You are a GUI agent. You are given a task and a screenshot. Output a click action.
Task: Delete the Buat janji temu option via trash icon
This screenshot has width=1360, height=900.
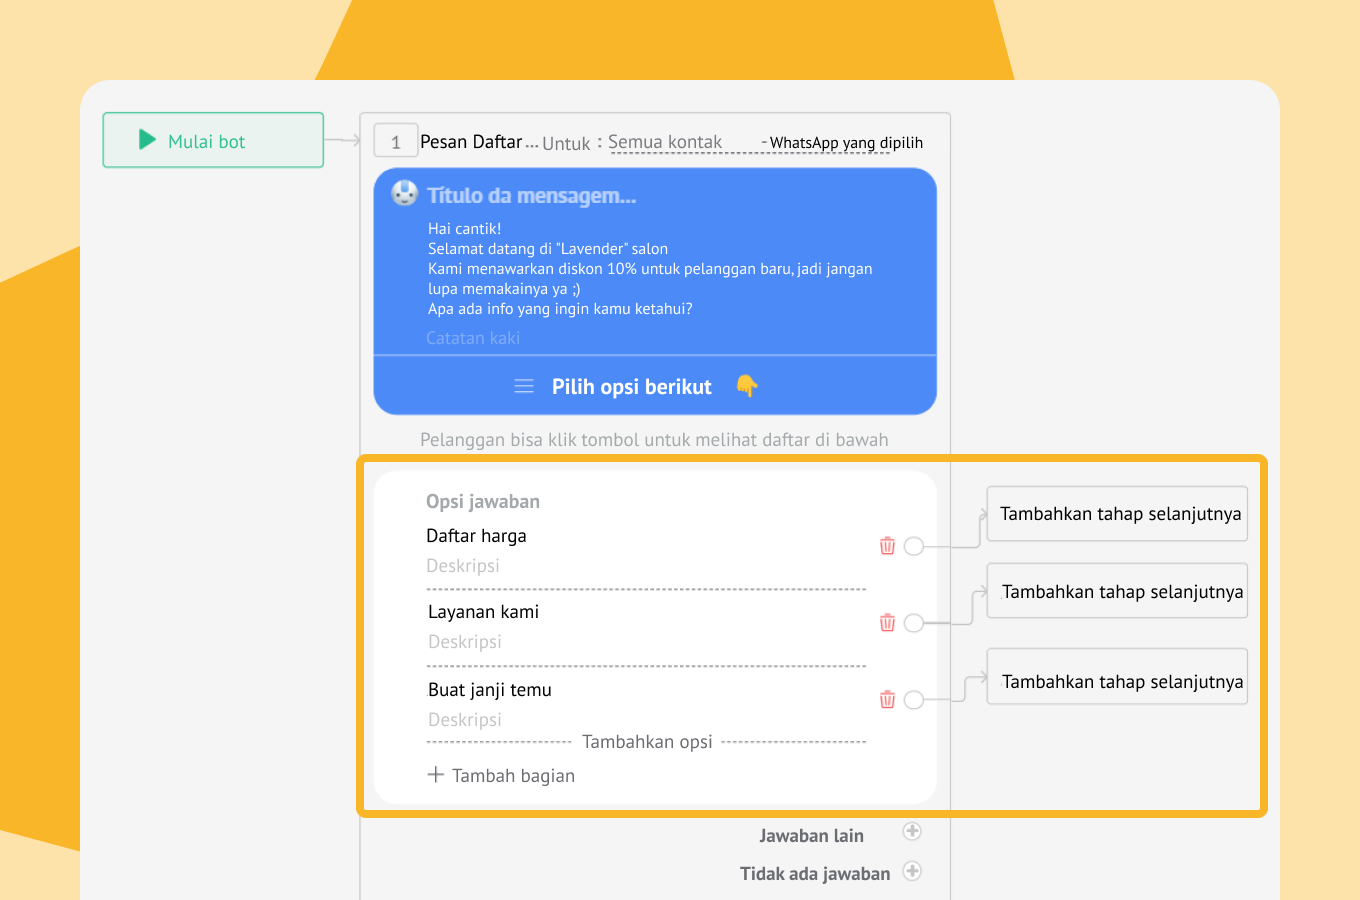(887, 699)
